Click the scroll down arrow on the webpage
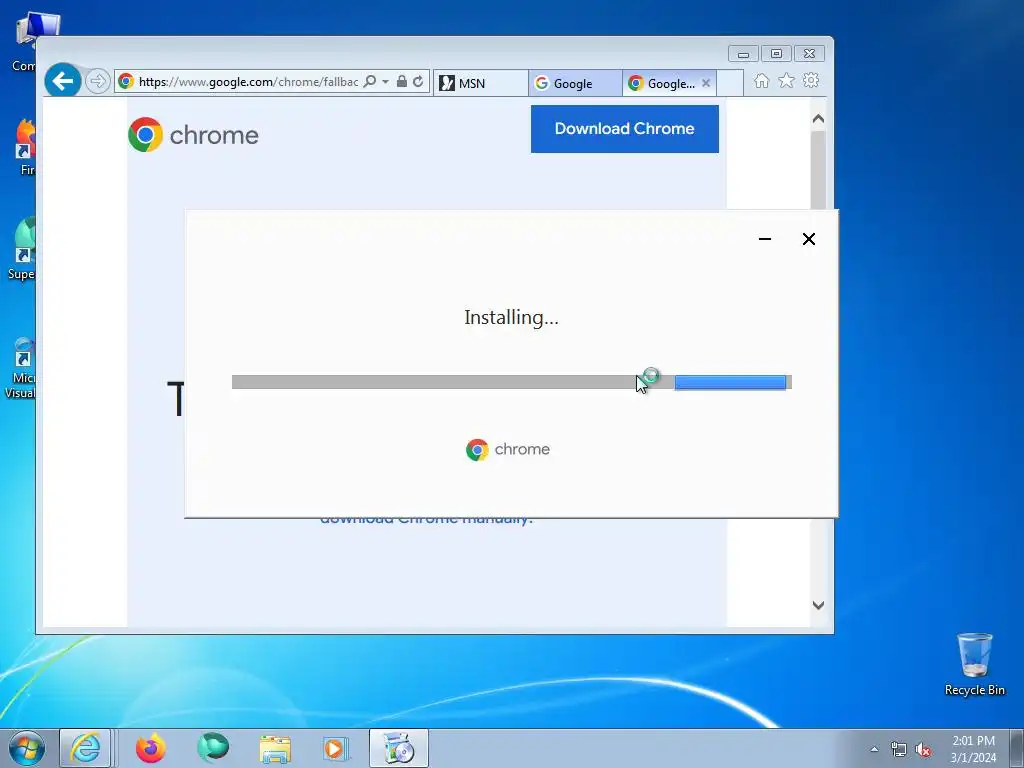This screenshot has height=768, width=1024. pyautogui.click(x=818, y=605)
